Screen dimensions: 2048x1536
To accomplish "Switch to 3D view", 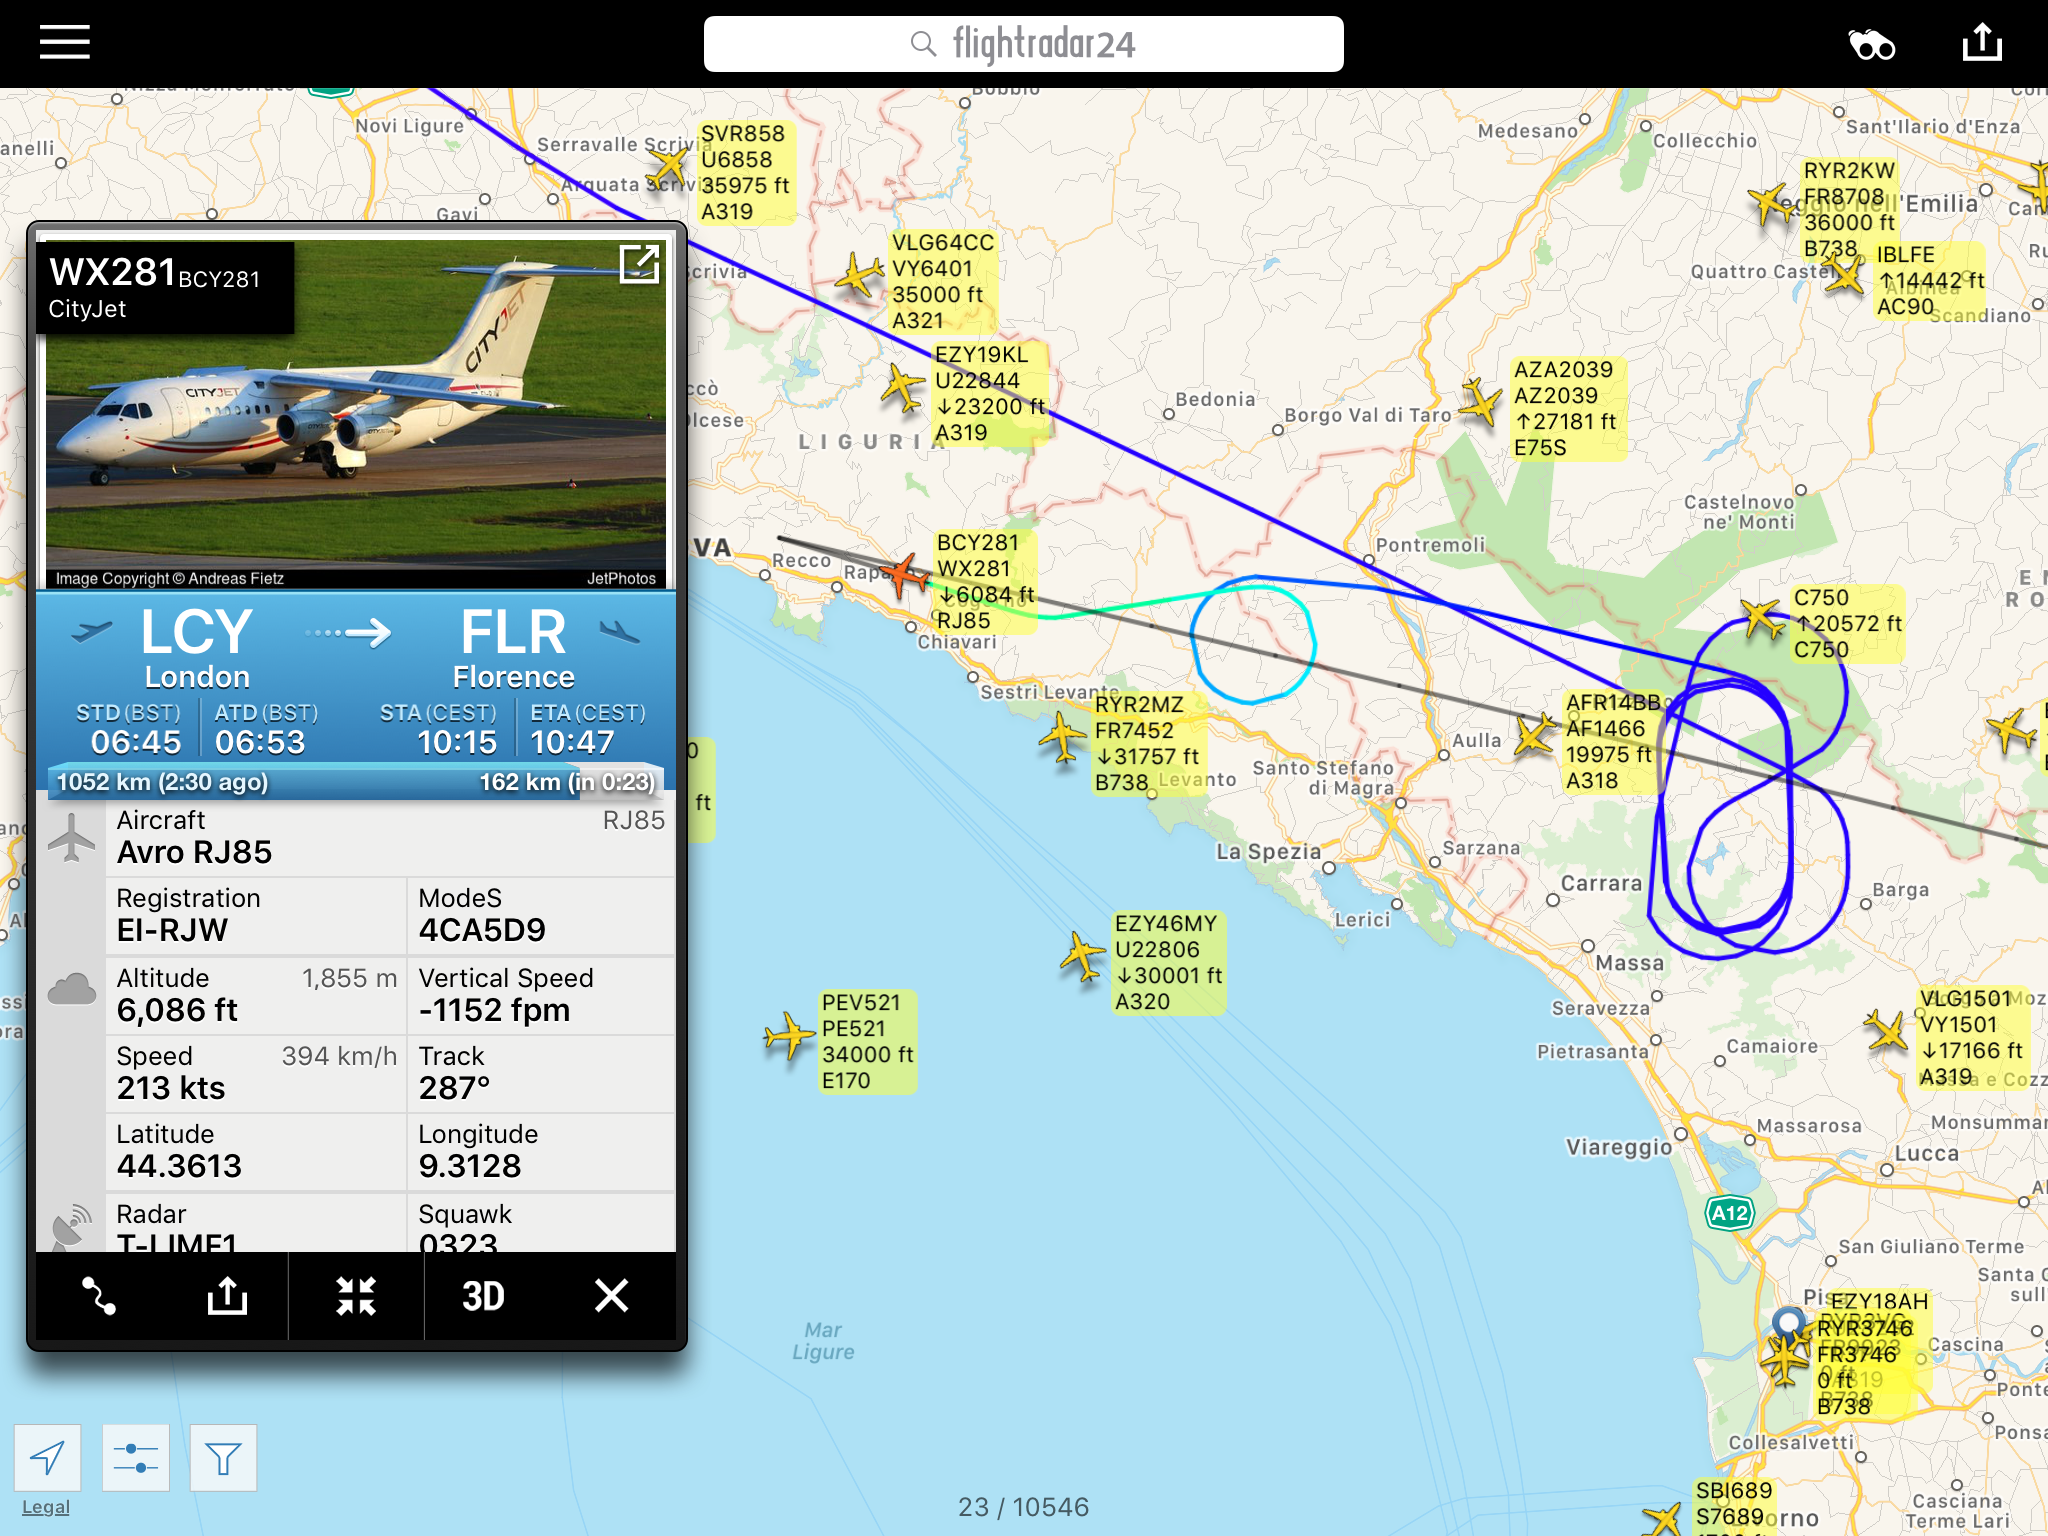I will [x=483, y=1296].
